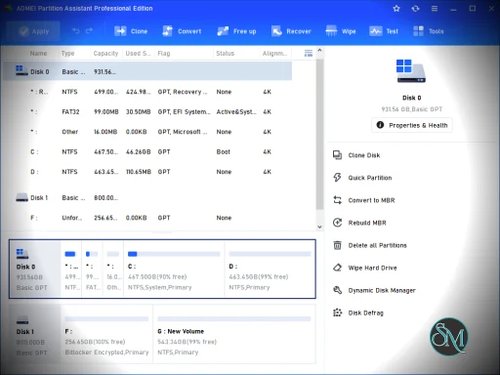The image size is (500, 375).
Task: Select the Disk 0 row in the list
Action: point(148,71)
